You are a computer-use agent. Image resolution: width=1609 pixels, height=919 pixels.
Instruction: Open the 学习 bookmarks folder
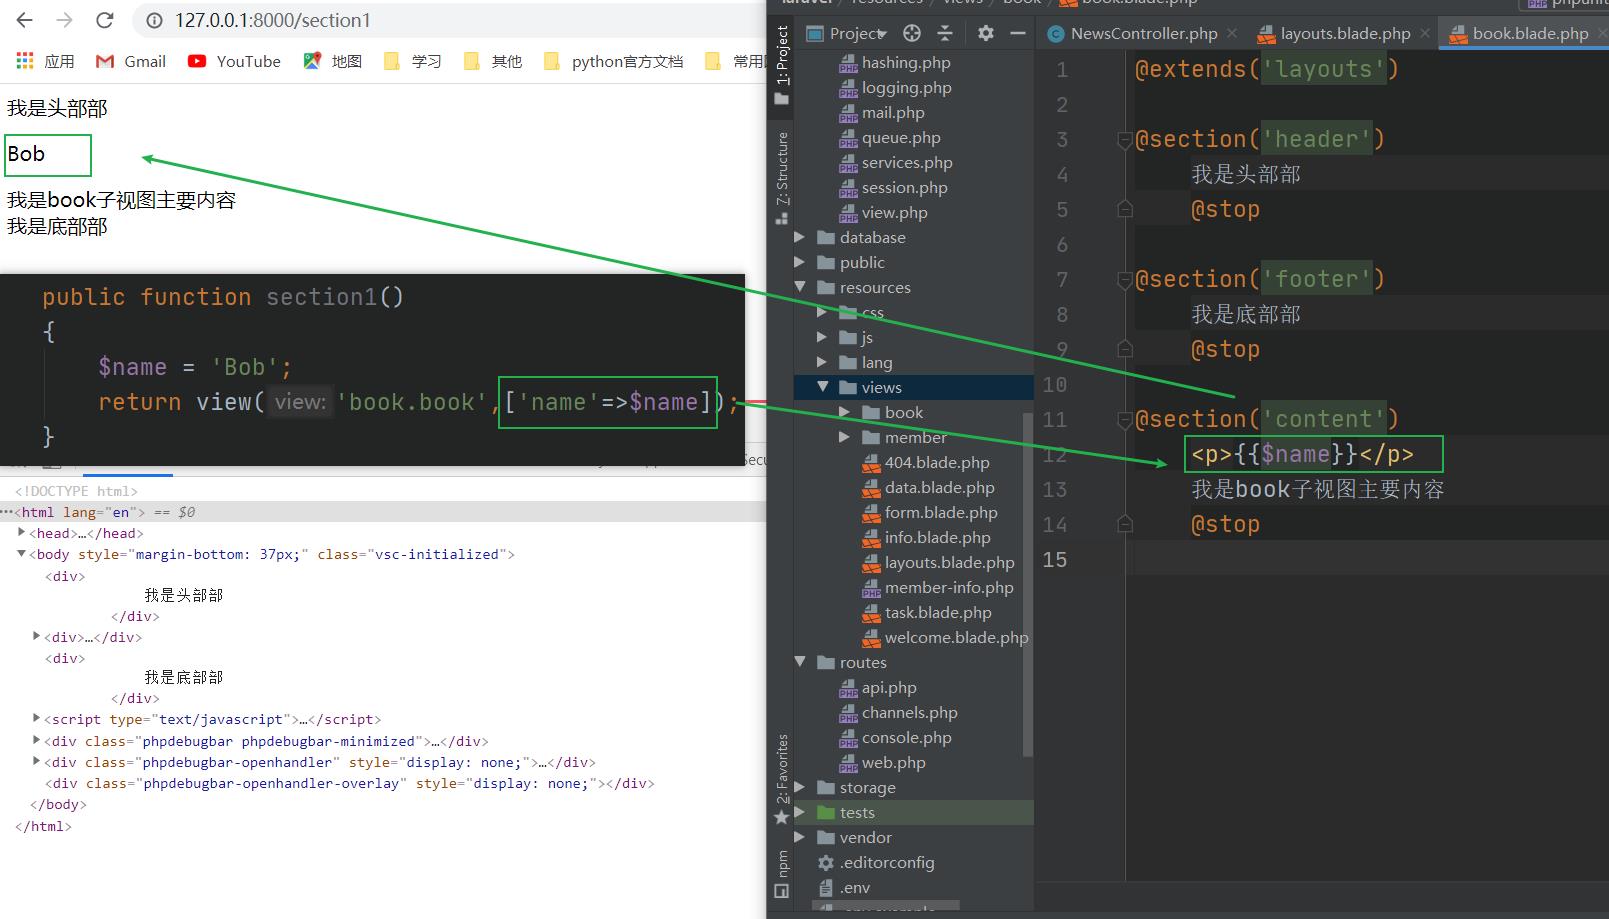point(413,61)
